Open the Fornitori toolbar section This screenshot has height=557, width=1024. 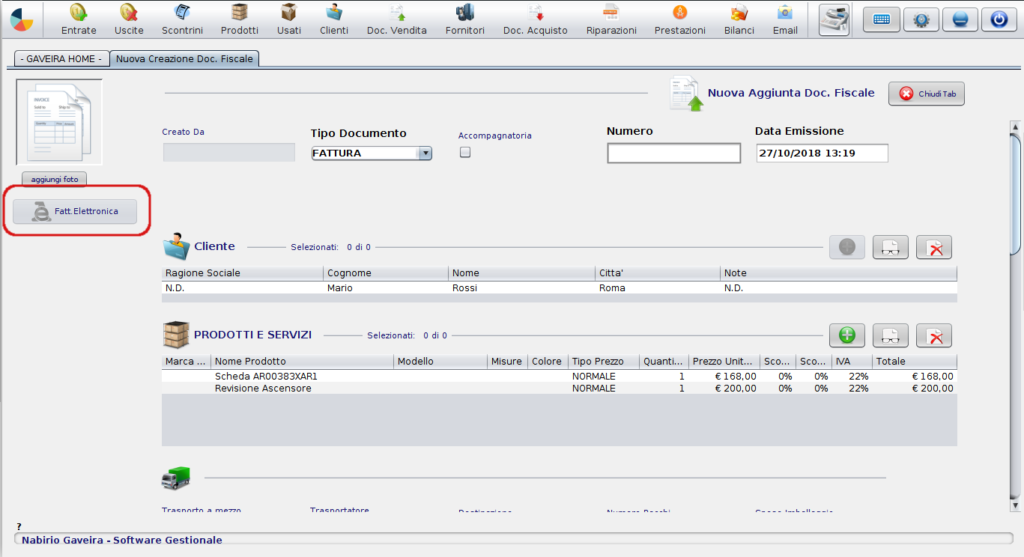(464, 19)
